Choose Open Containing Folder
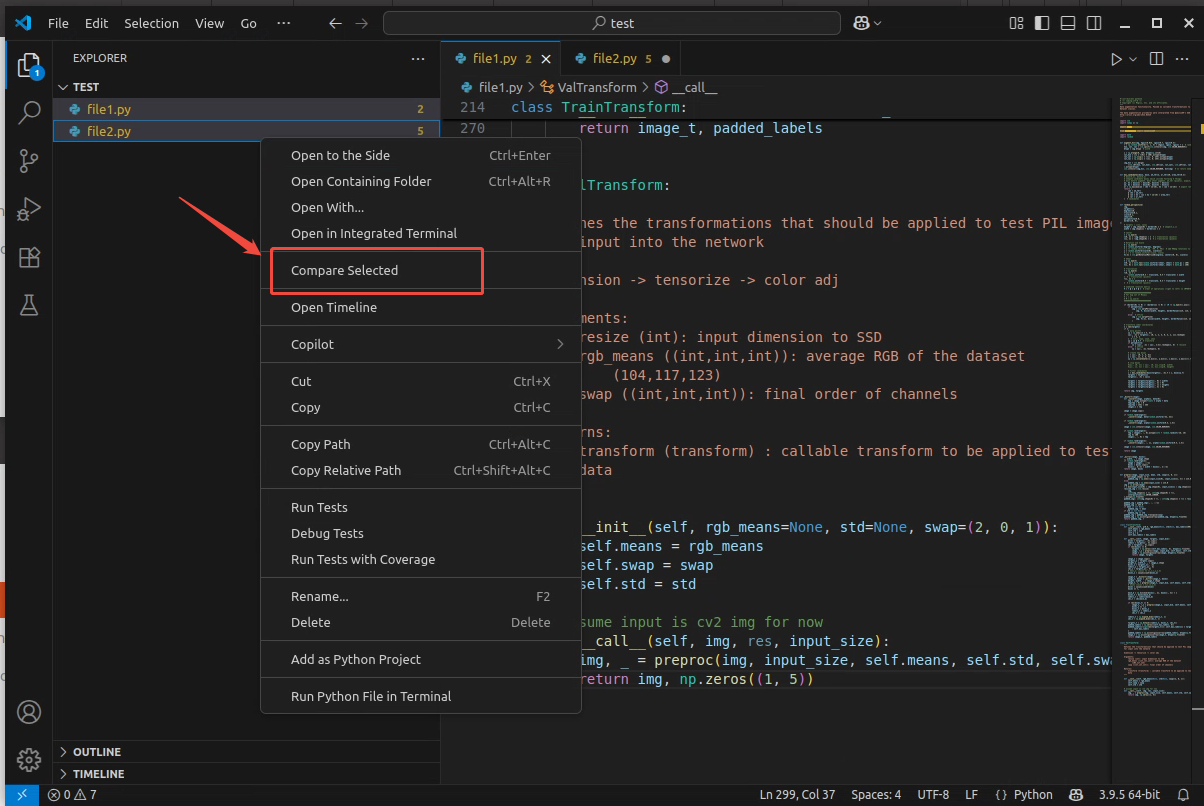Image resolution: width=1204 pixels, height=806 pixels. 421,181
